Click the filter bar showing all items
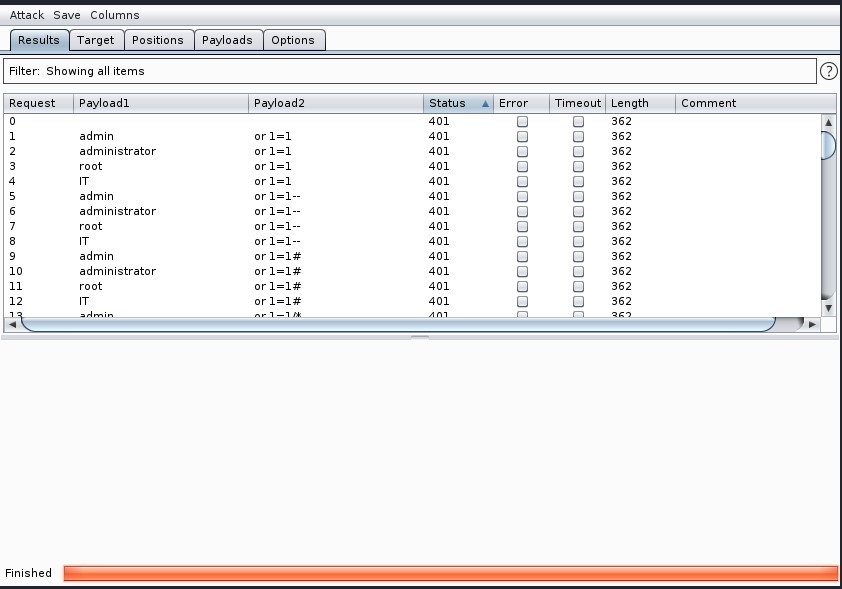Screen dimensions: 842x589 pos(410,71)
